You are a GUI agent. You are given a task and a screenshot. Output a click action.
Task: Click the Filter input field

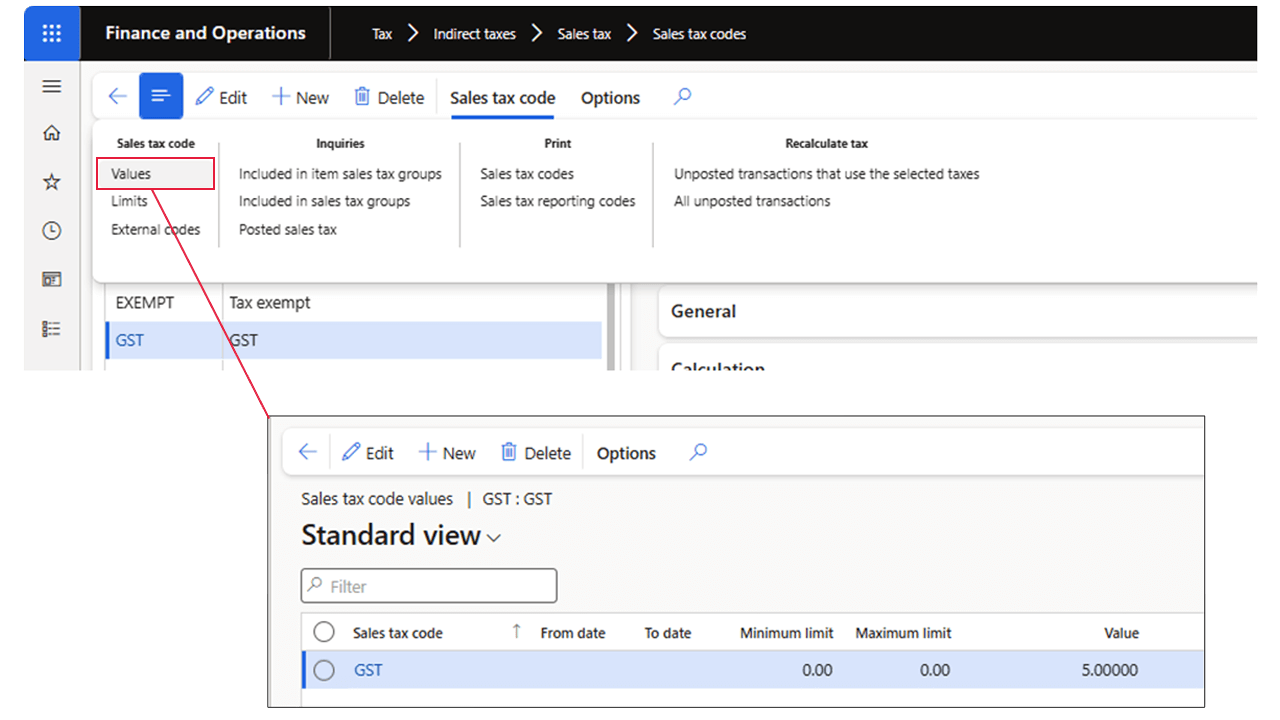[x=429, y=586]
